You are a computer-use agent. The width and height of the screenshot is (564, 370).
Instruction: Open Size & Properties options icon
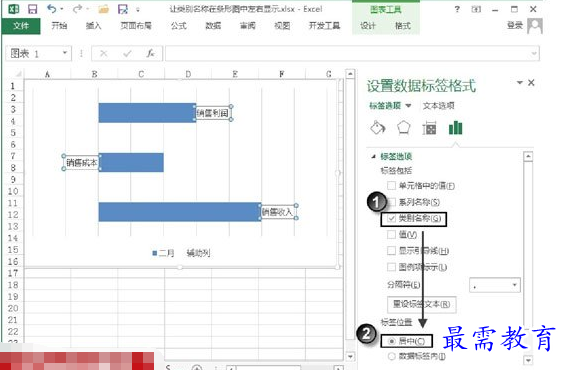point(429,128)
